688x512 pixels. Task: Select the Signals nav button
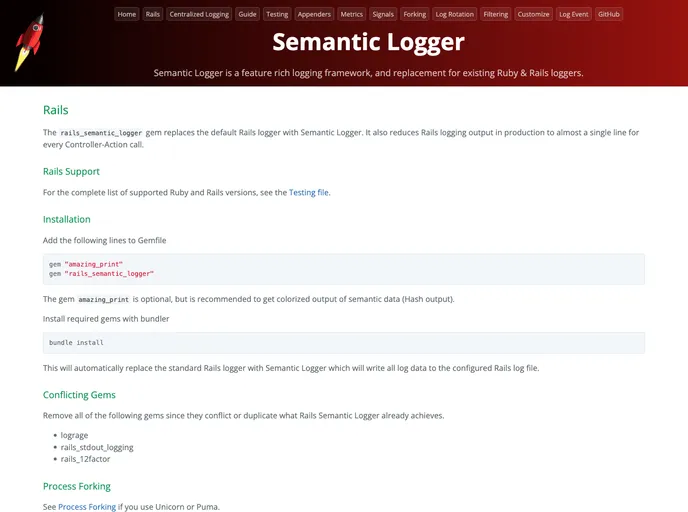(383, 14)
